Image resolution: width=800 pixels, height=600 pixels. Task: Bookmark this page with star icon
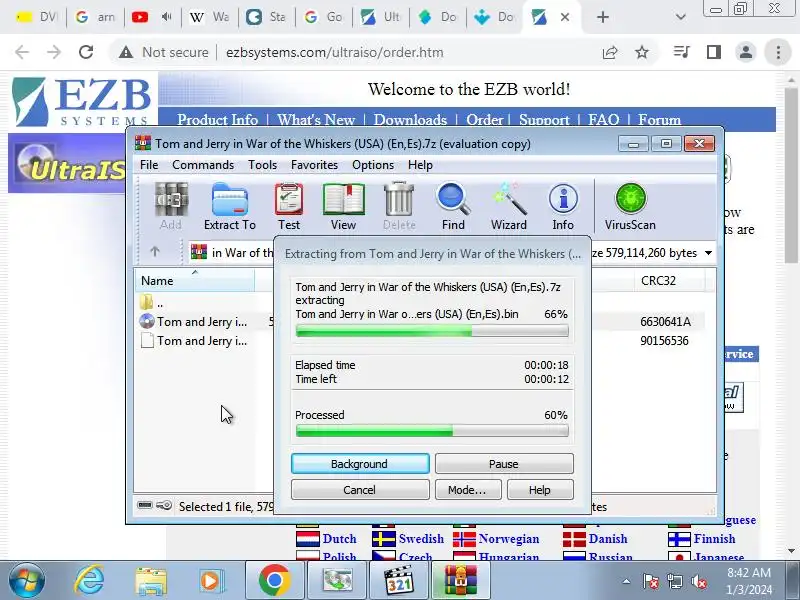pyautogui.click(x=642, y=52)
